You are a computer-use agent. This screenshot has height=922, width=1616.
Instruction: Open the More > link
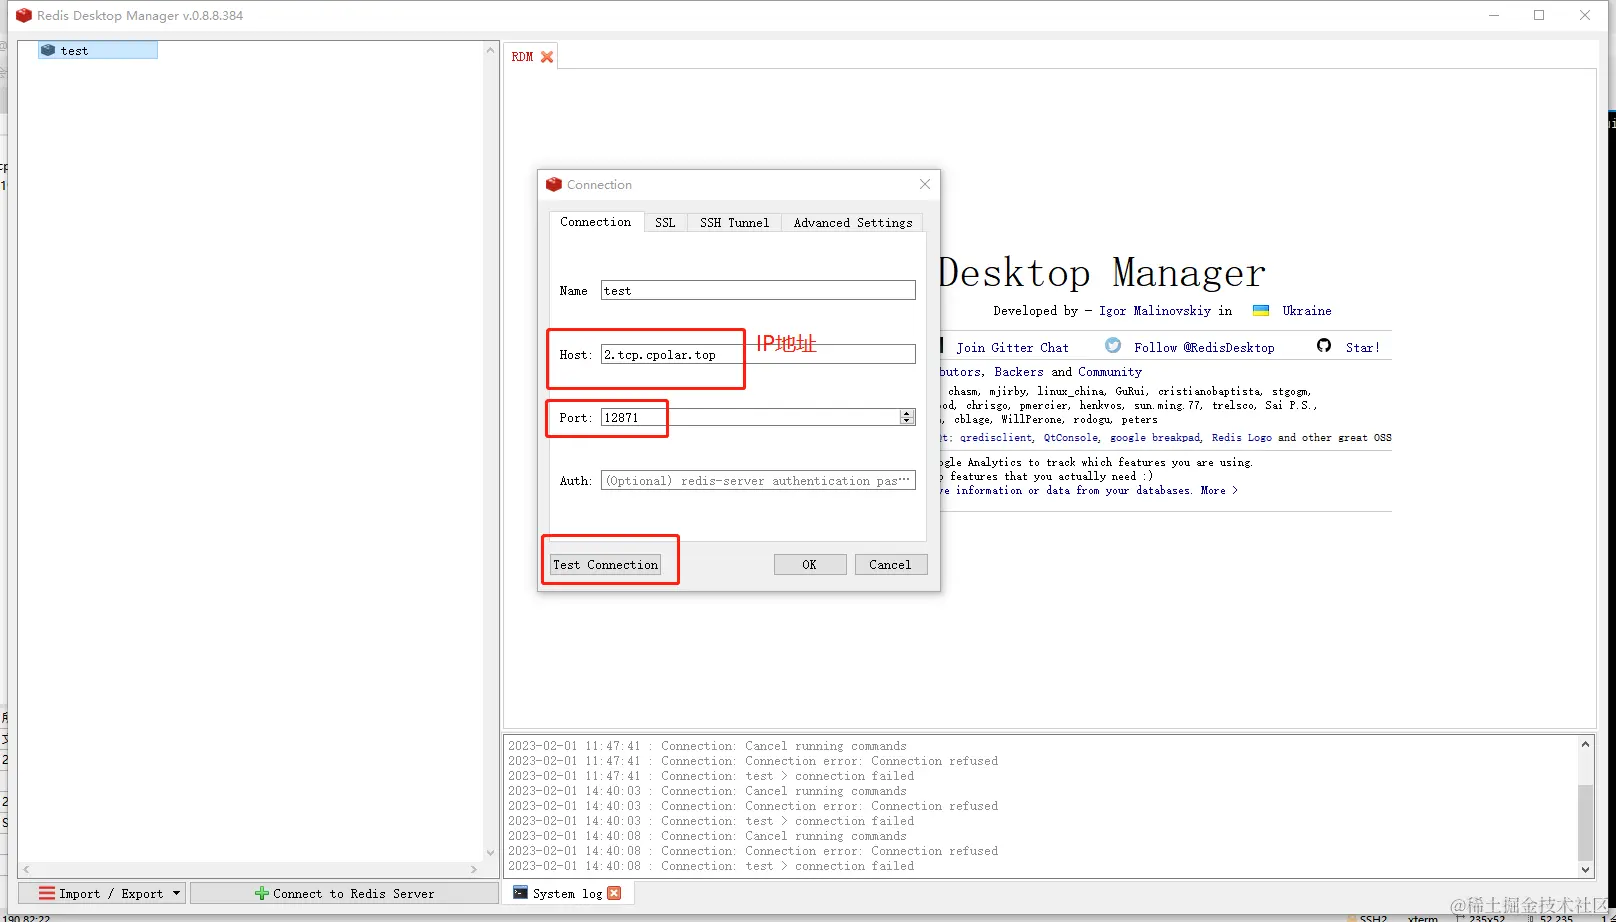click(x=1219, y=490)
